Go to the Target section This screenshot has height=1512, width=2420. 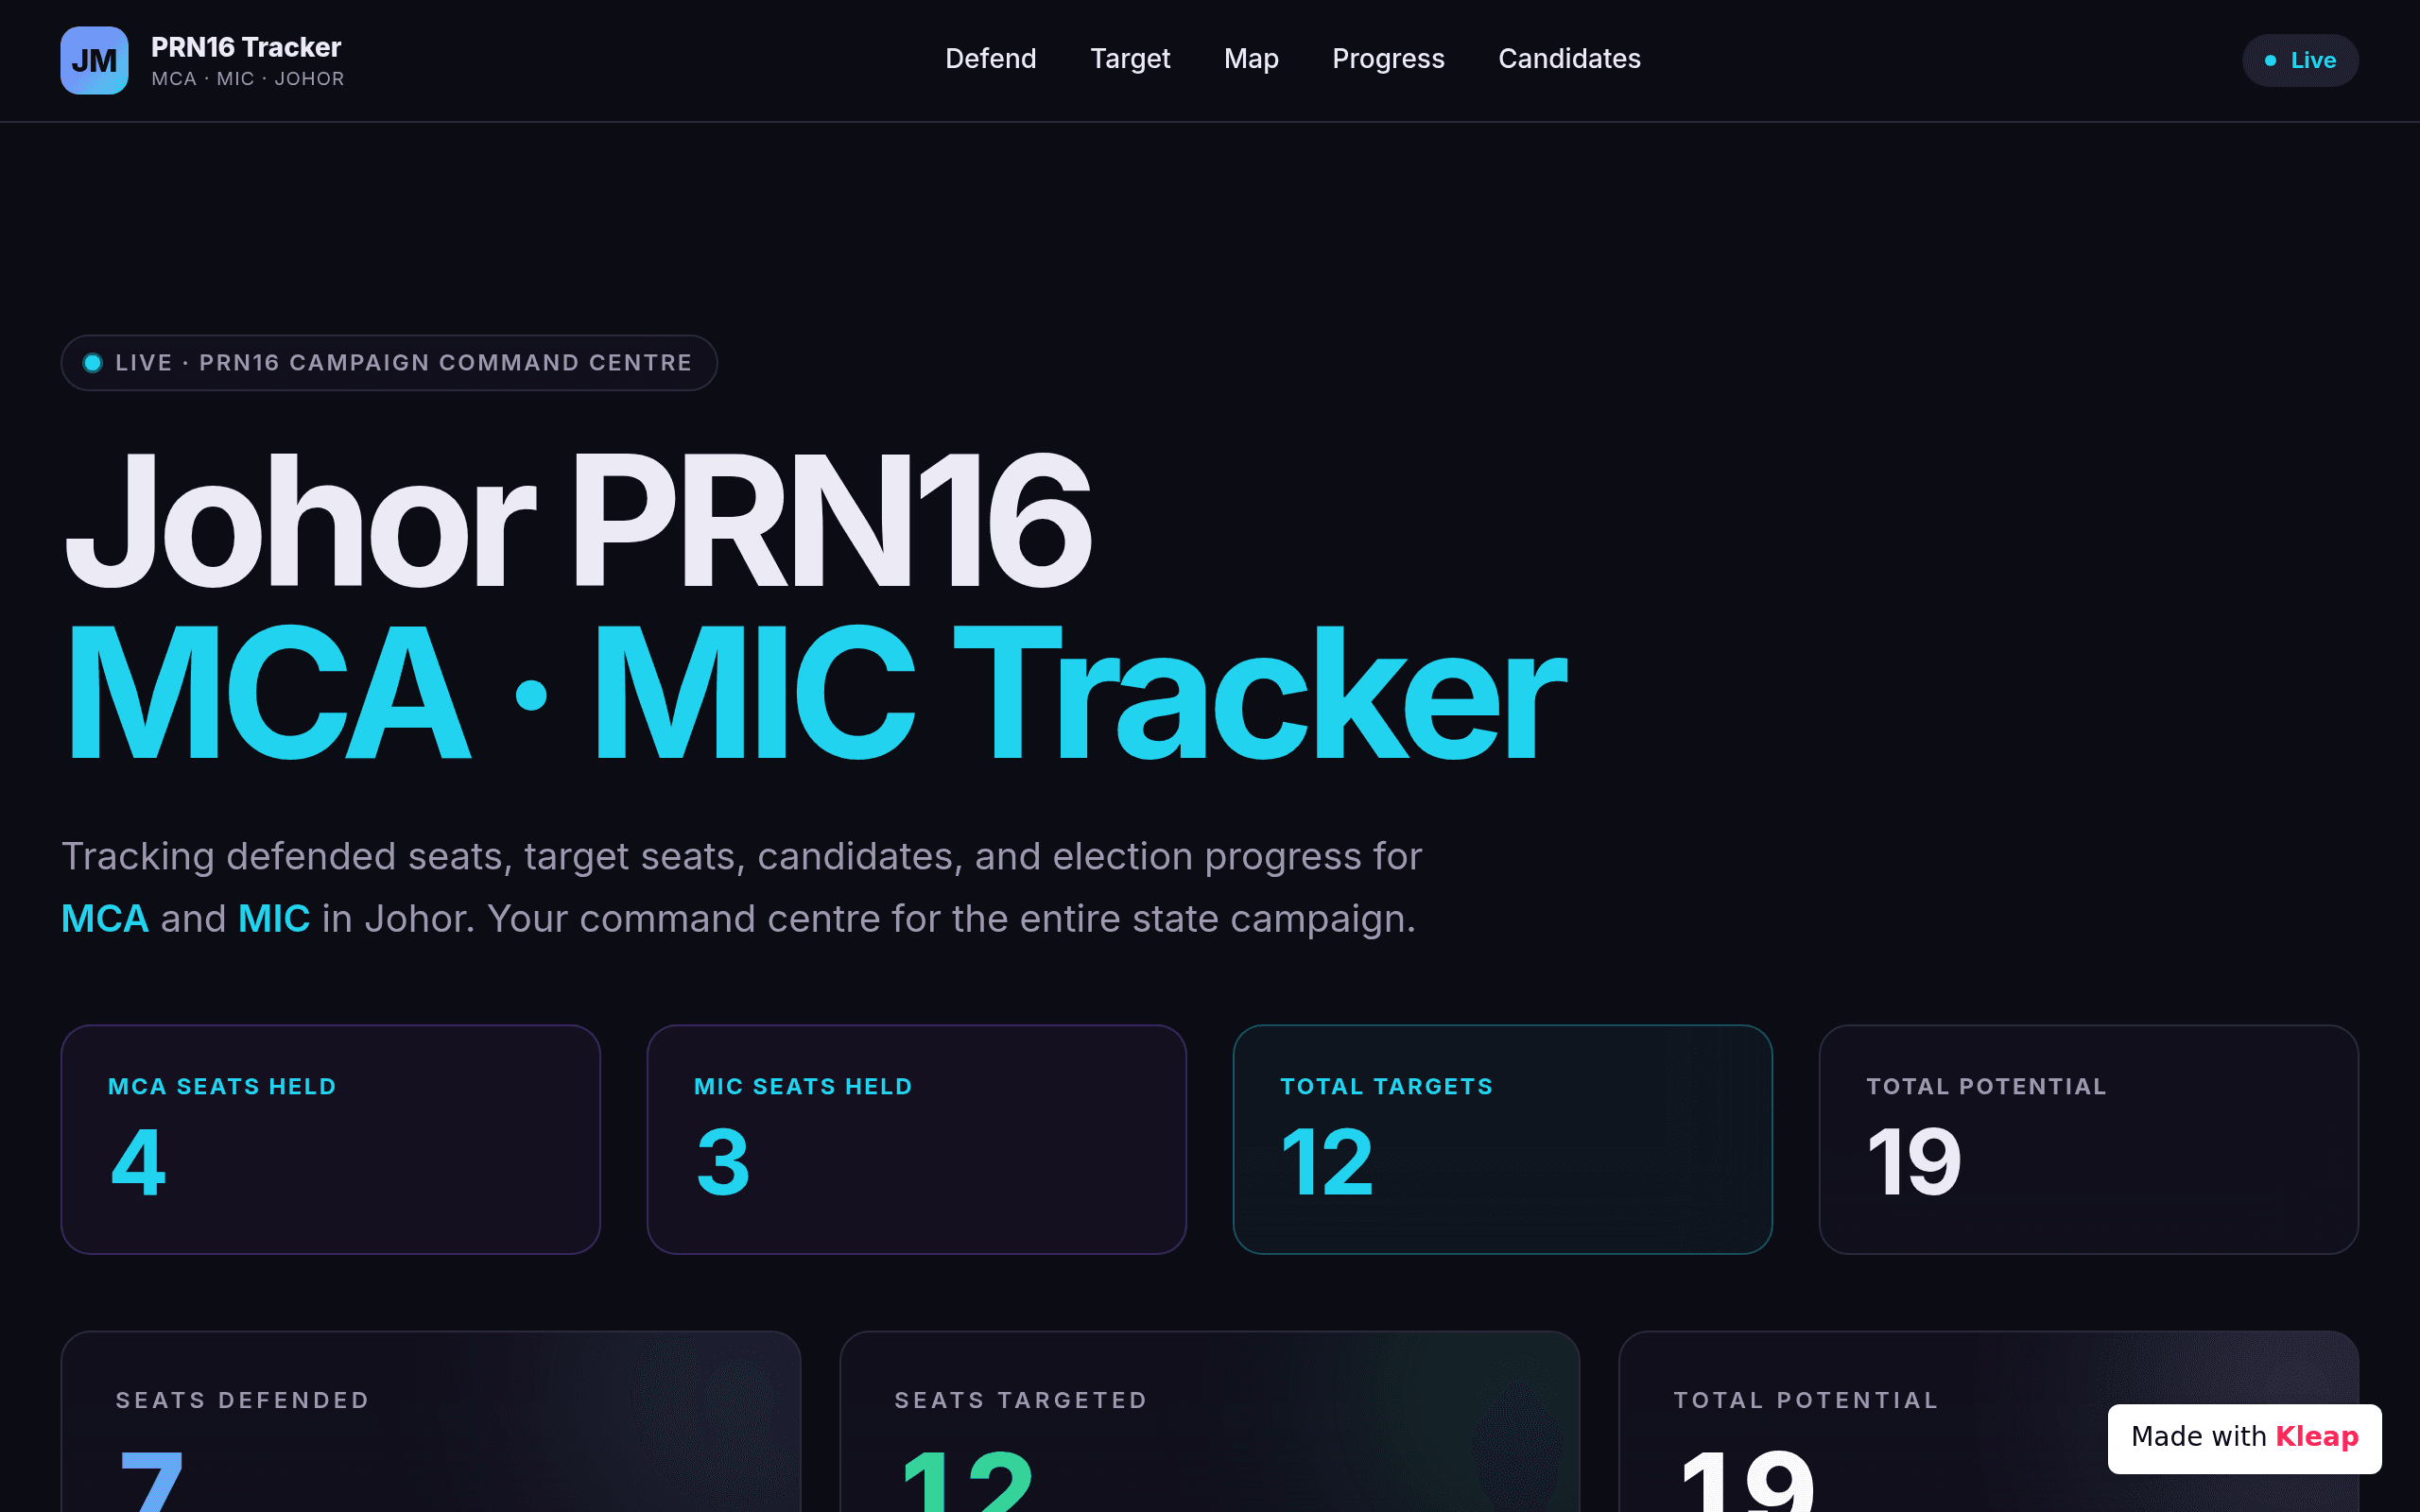pyautogui.click(x=1130, y=59)
